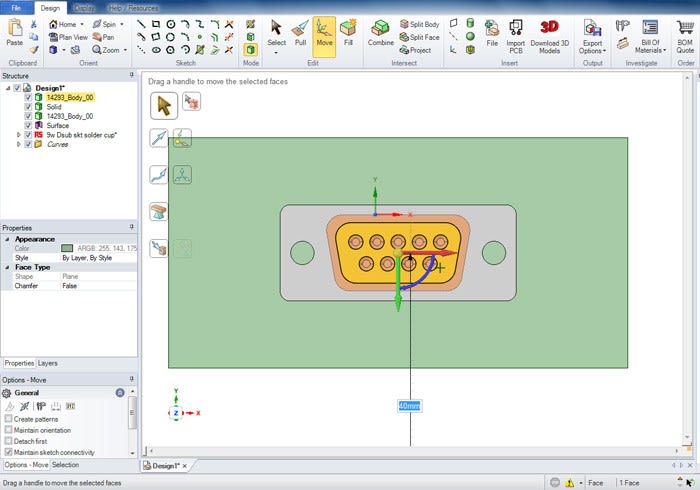Toggle visibility checkbox for Surface
Viewport: 700px width, 490px height.
point(28,125)
